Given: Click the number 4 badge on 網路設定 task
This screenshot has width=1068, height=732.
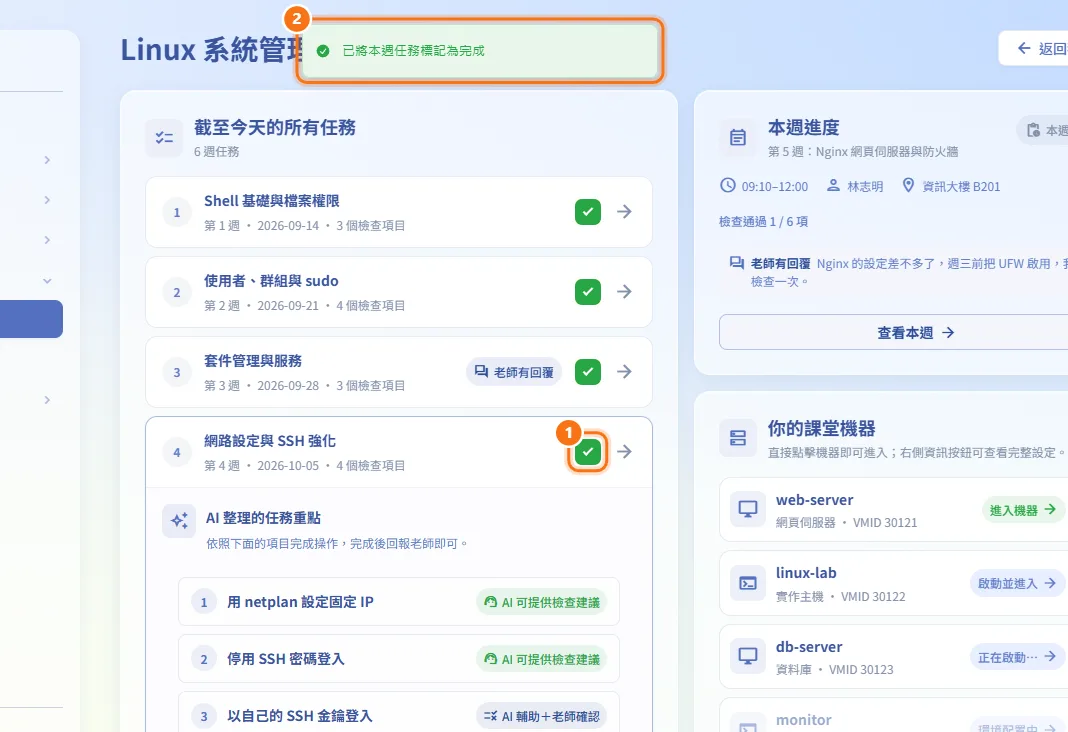Looking at the screenshot, I should coord(177,452).
